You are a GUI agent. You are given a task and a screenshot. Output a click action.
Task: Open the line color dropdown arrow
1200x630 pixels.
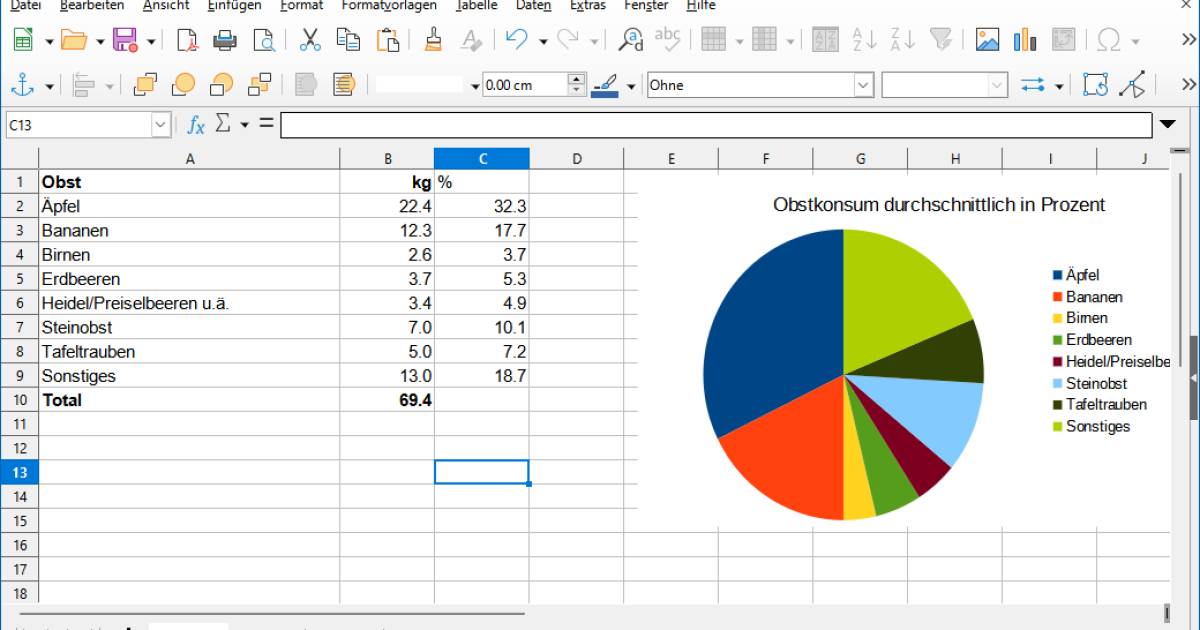(x=631, y=86)
